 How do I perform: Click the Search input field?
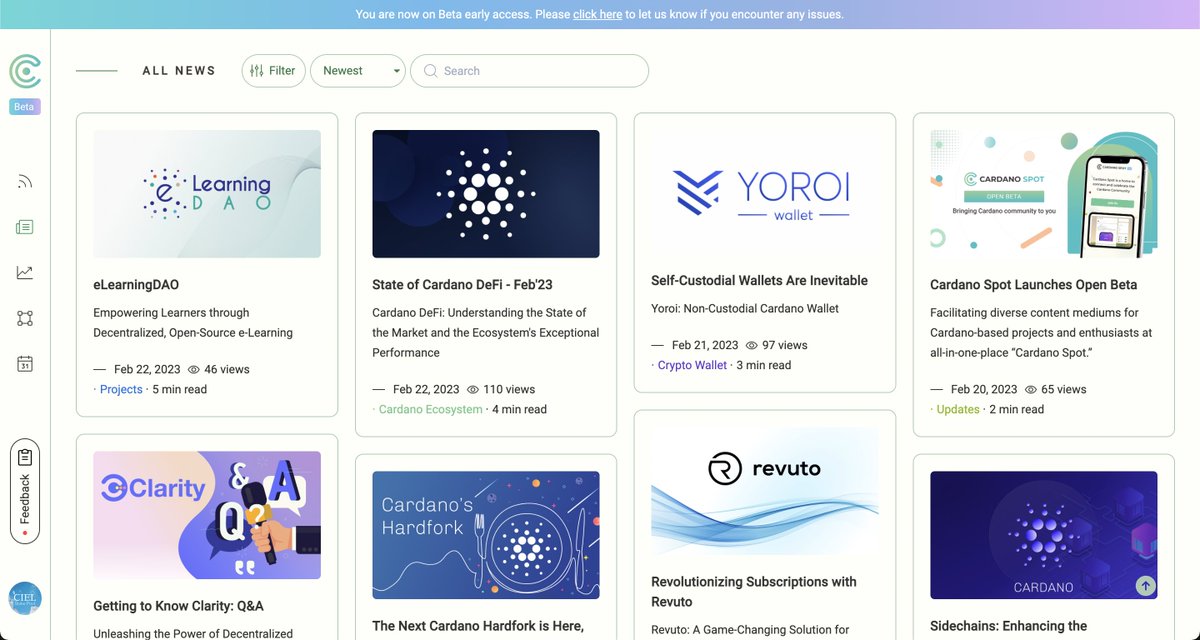[x=529, y=71]
